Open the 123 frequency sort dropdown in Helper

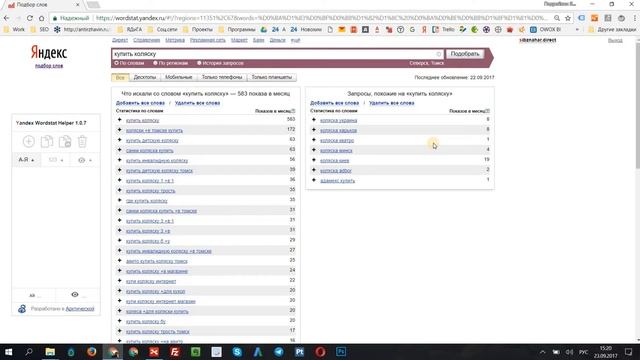(56, 160)
